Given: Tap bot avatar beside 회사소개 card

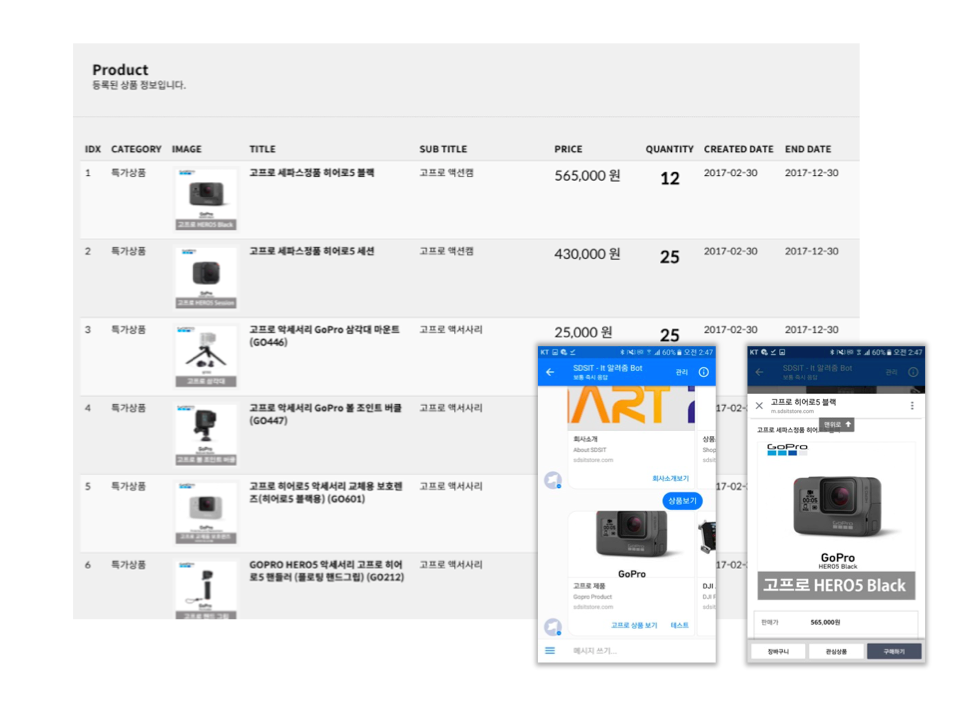Looking at the screenshot, I should (553, 480).
